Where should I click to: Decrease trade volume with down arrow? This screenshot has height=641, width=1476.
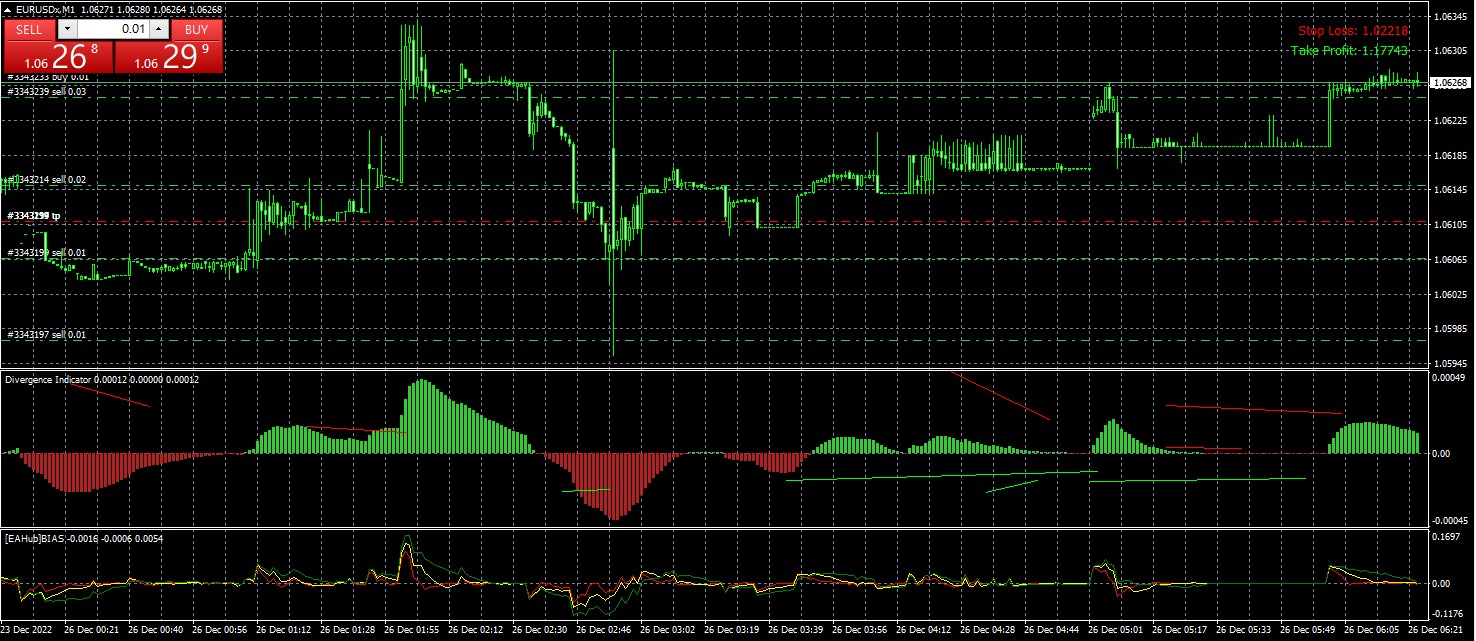(66, 29)
